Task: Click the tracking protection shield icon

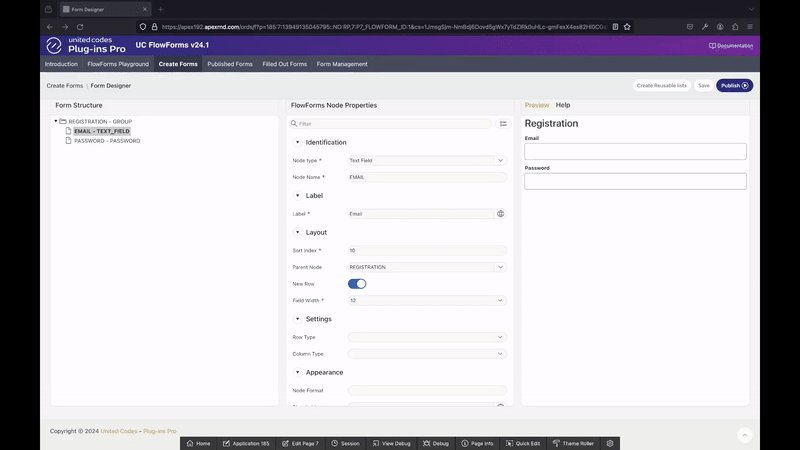Action: coord(143,27)
